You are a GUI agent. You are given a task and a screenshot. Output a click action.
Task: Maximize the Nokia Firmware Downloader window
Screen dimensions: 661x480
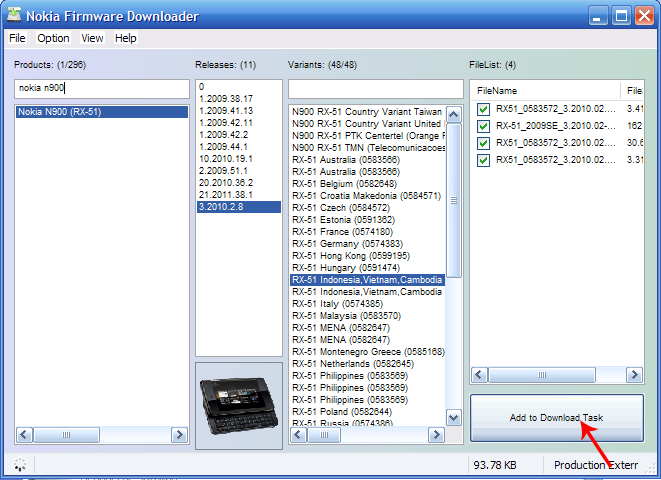coord(621,16)
